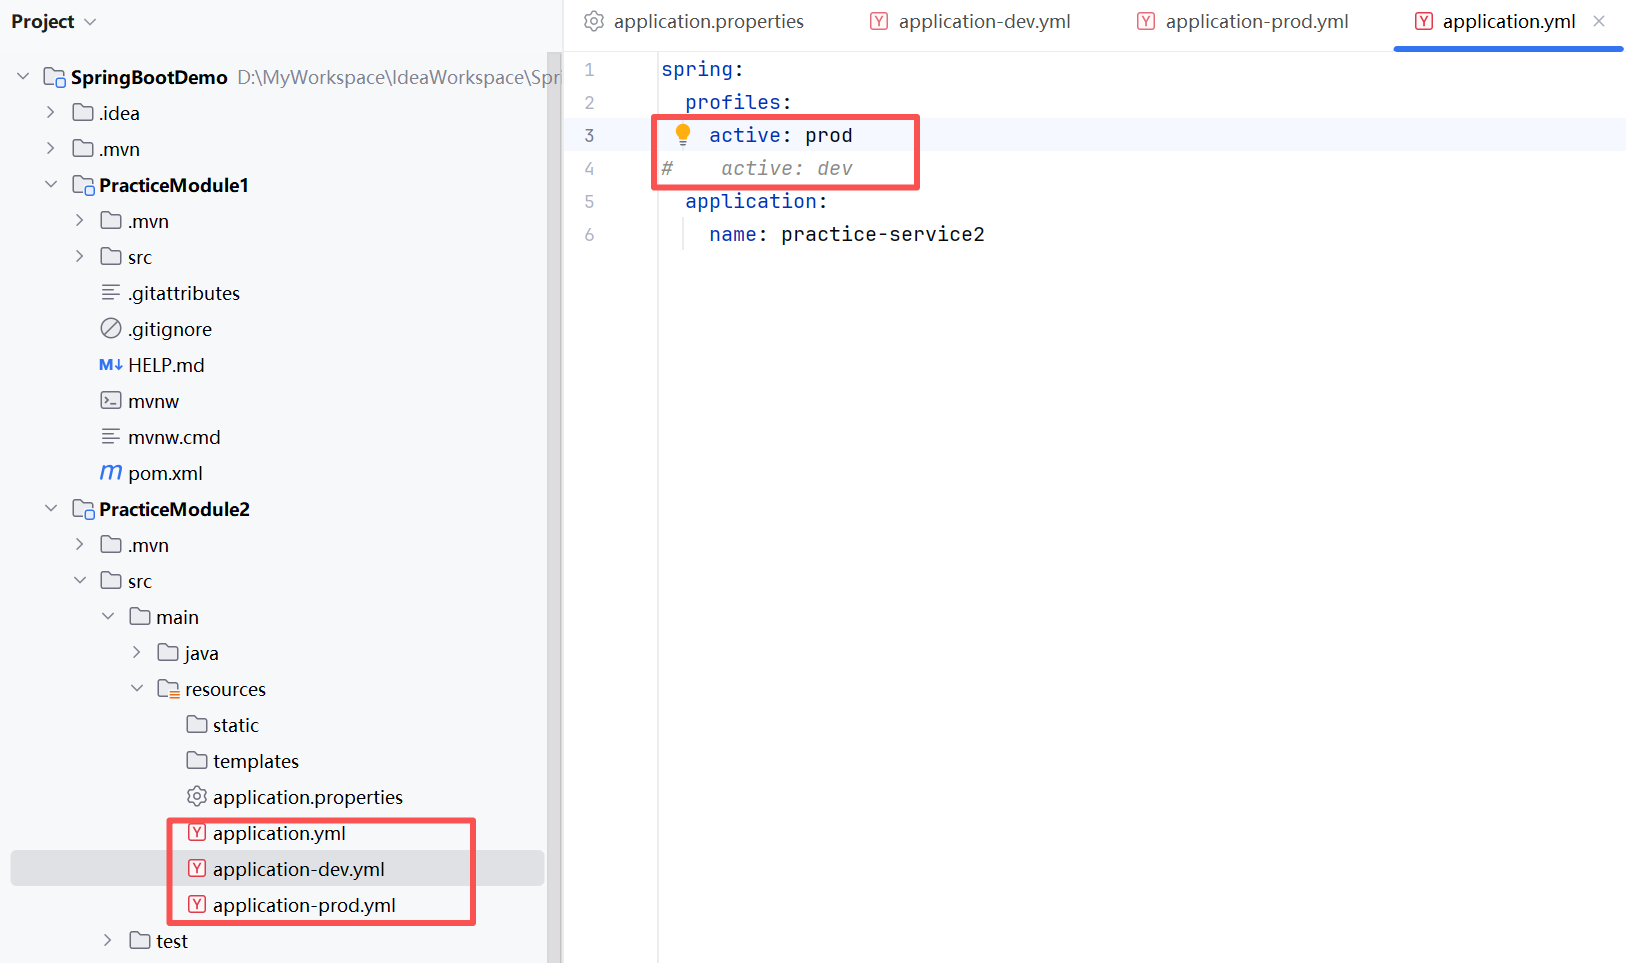Click the yellow lightbulb quick-fix icon

pos(683,134)
